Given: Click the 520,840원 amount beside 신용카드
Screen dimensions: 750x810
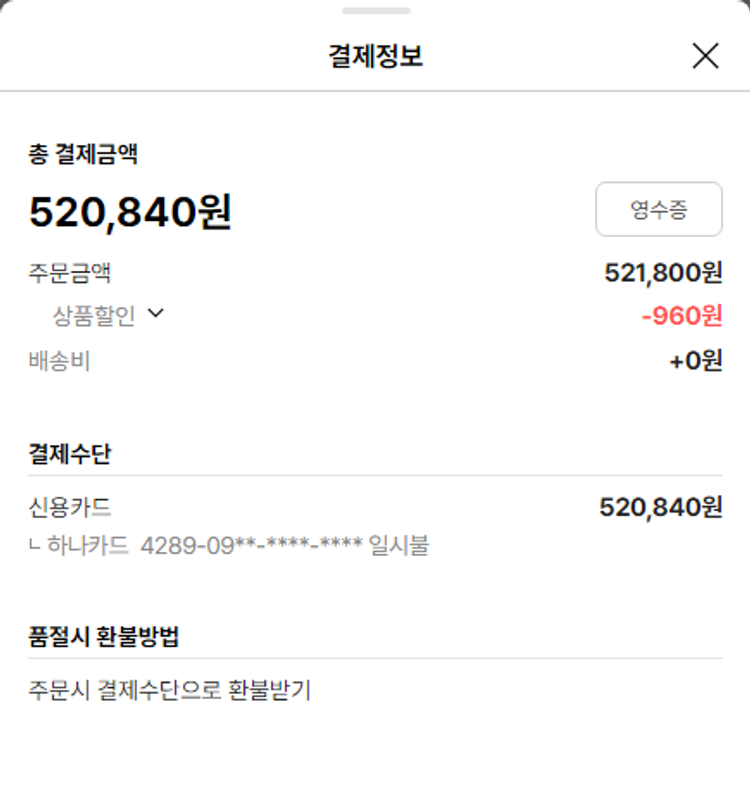Looking at the screenshot, I should point(660,507).
